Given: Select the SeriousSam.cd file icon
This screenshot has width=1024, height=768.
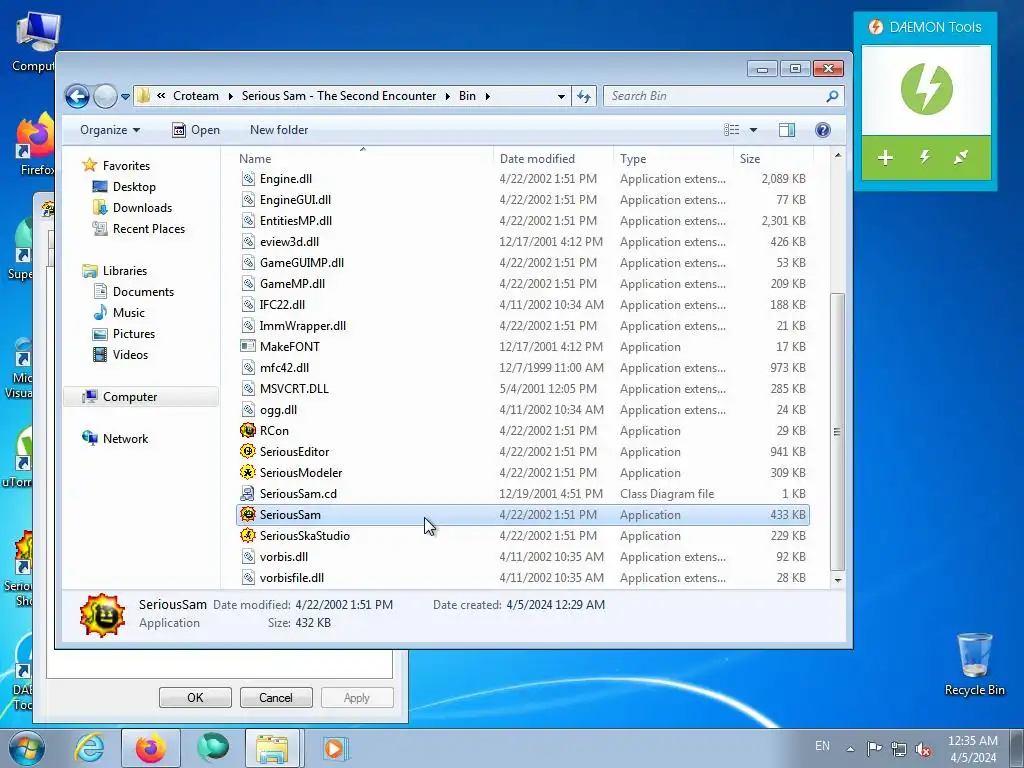Looking at the screenshot, I should coord(248,493).
